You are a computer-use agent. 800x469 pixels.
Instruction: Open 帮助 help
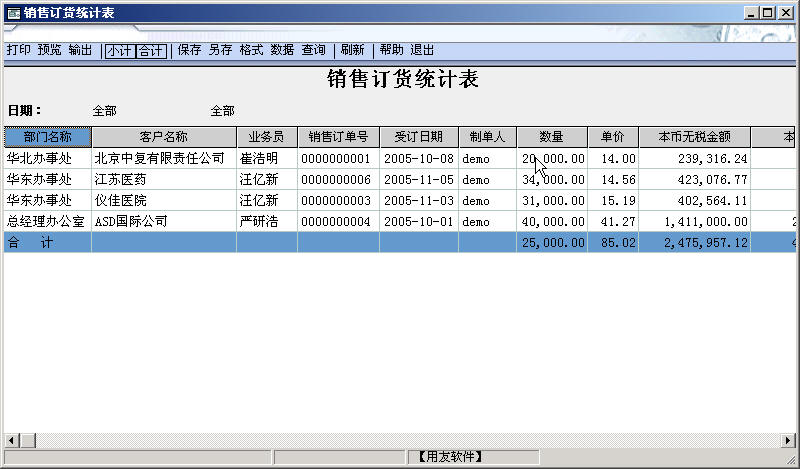coord(391,50)
